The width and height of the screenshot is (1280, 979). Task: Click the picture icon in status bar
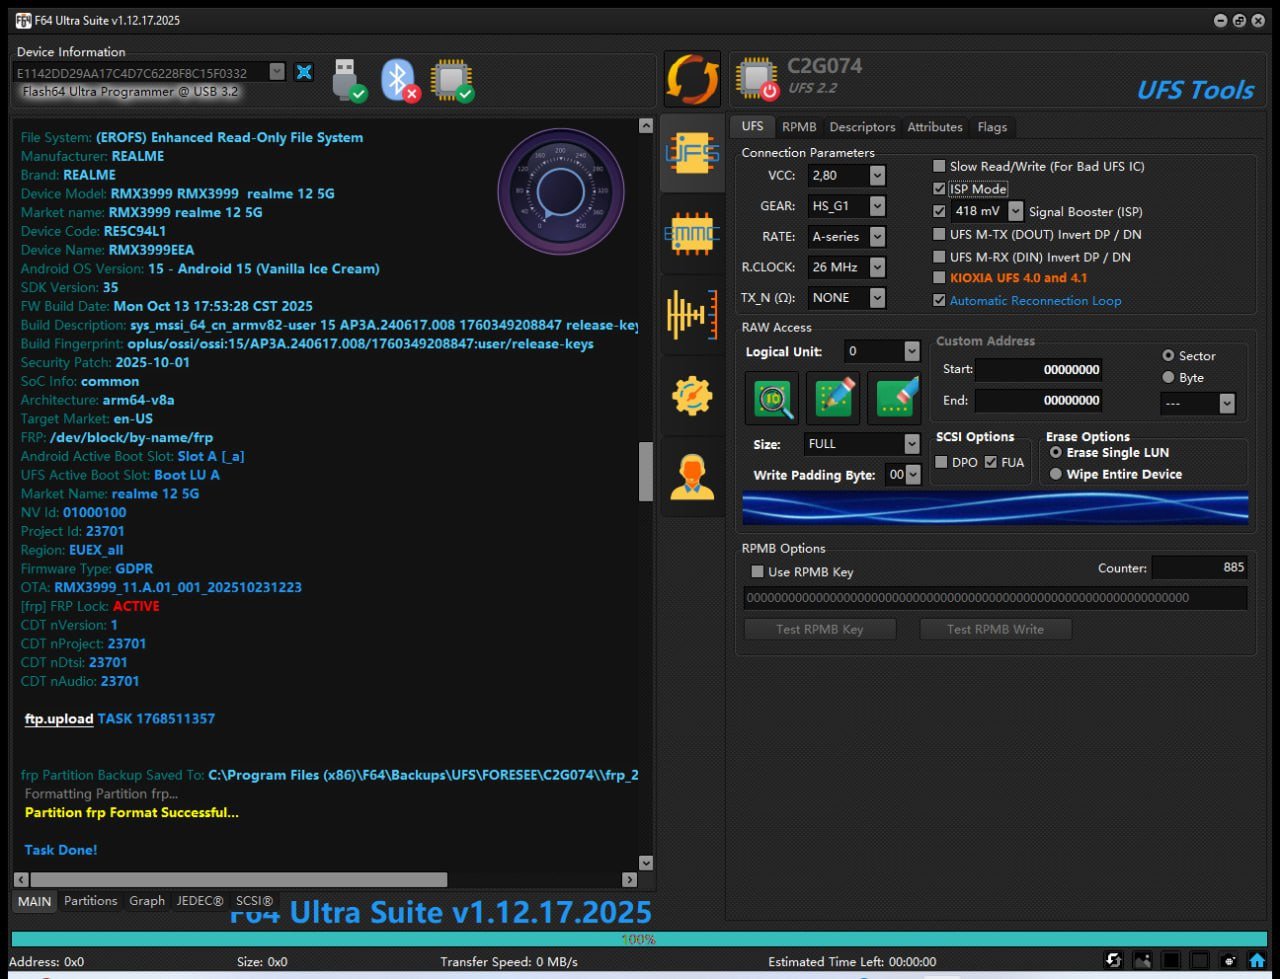[x=1142, y=960]
